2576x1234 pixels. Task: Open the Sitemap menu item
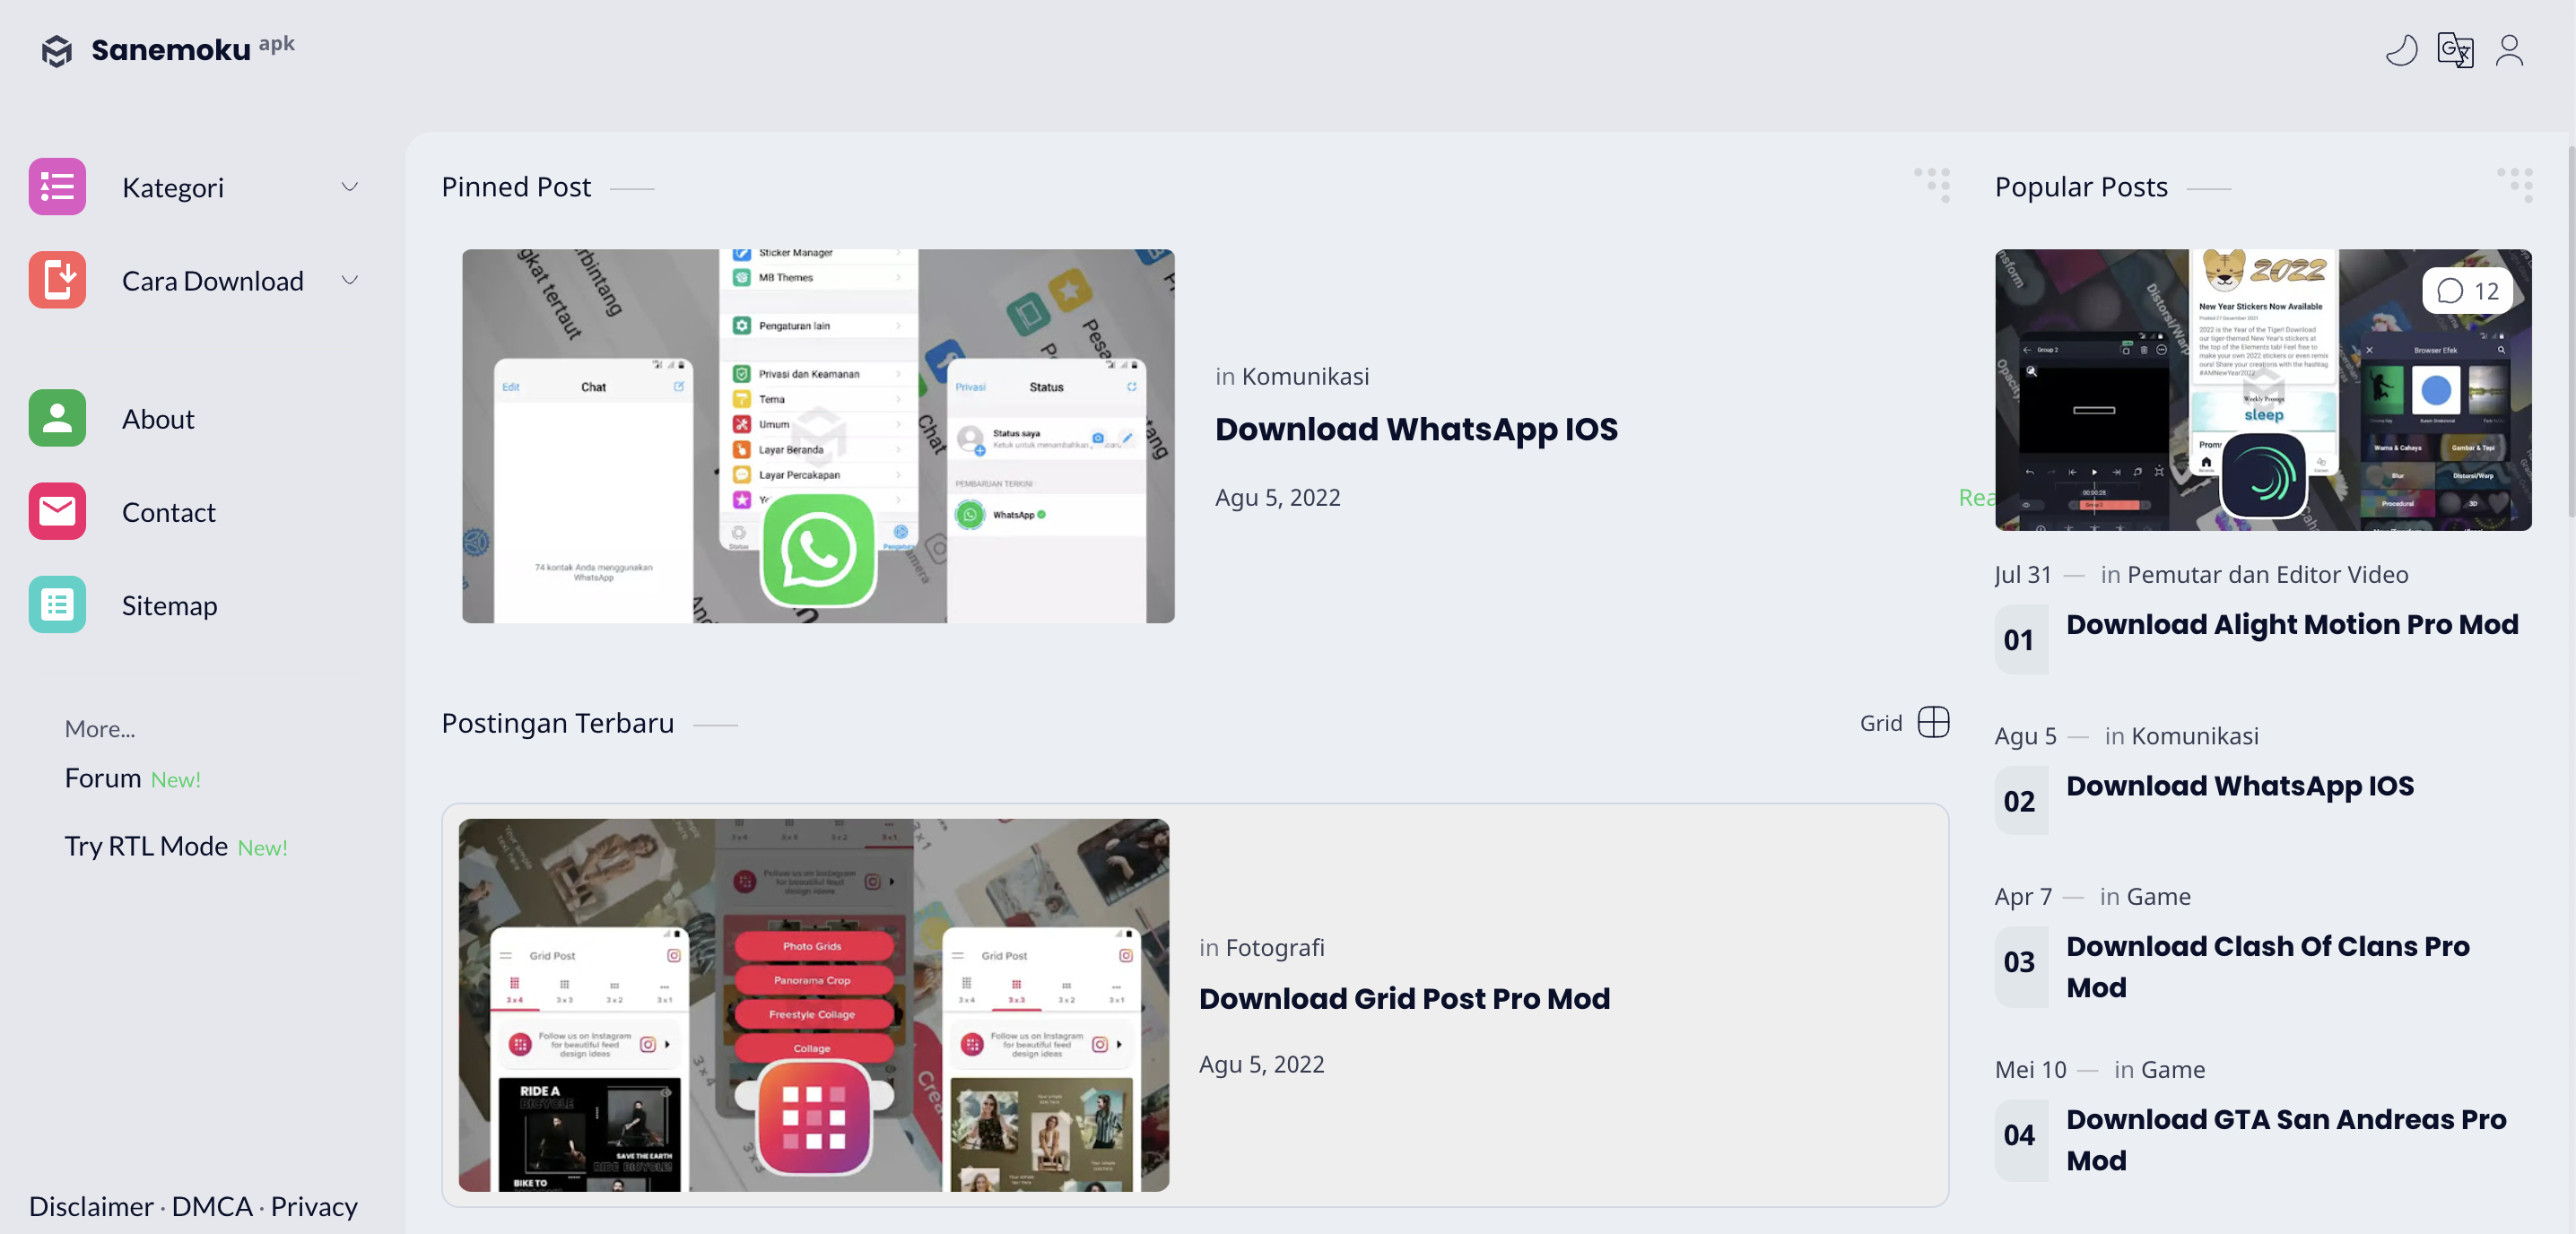(170, 603)
